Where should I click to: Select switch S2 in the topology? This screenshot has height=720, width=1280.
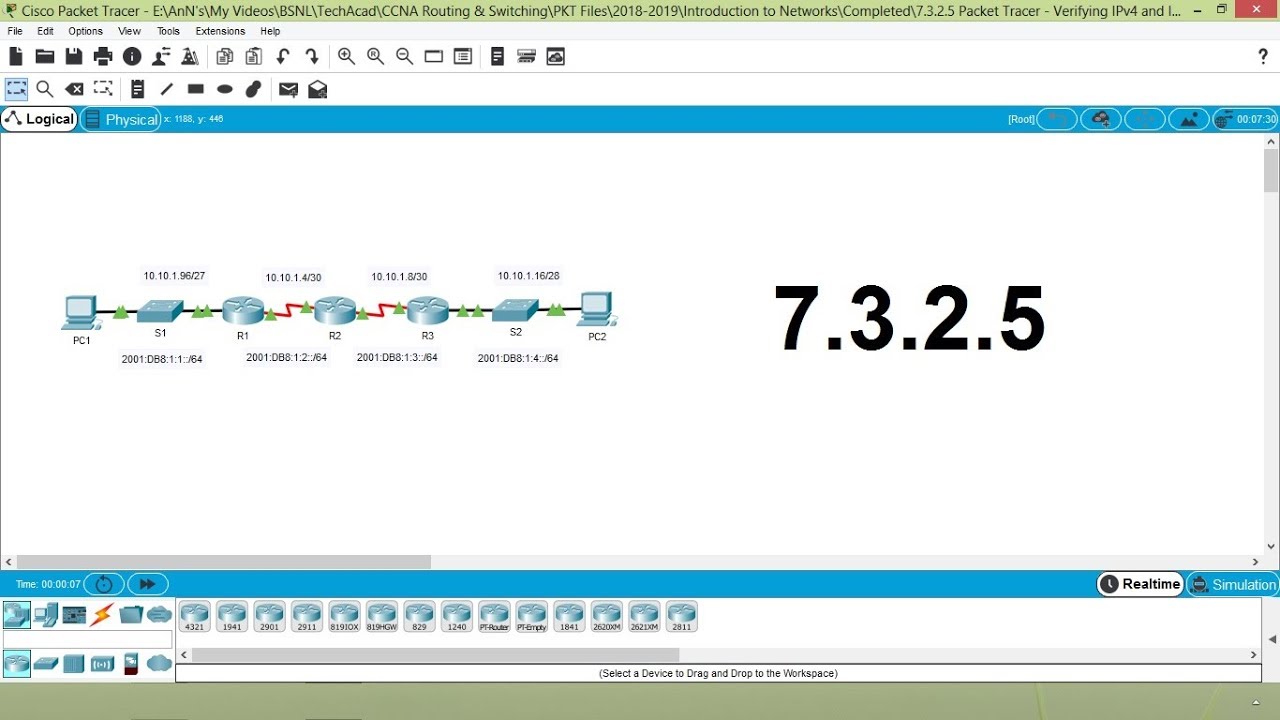point(516,311)
